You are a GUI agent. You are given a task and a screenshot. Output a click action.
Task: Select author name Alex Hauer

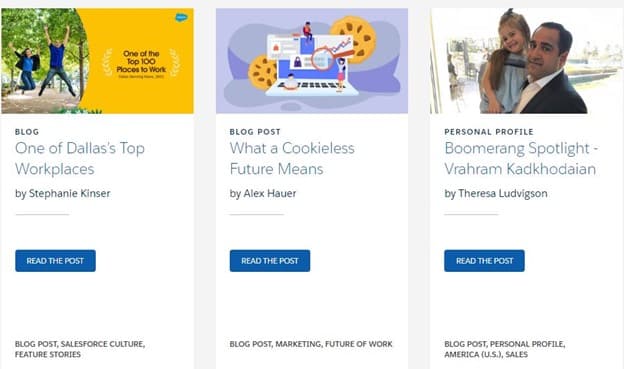270,193
